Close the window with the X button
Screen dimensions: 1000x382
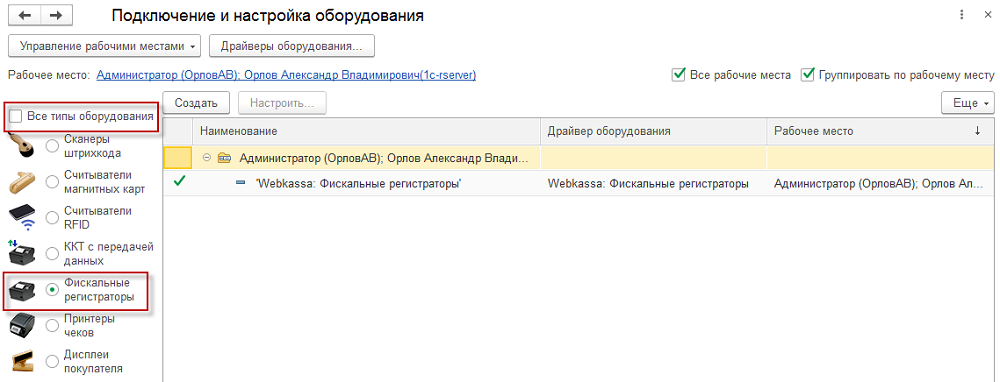pos(988,16)
